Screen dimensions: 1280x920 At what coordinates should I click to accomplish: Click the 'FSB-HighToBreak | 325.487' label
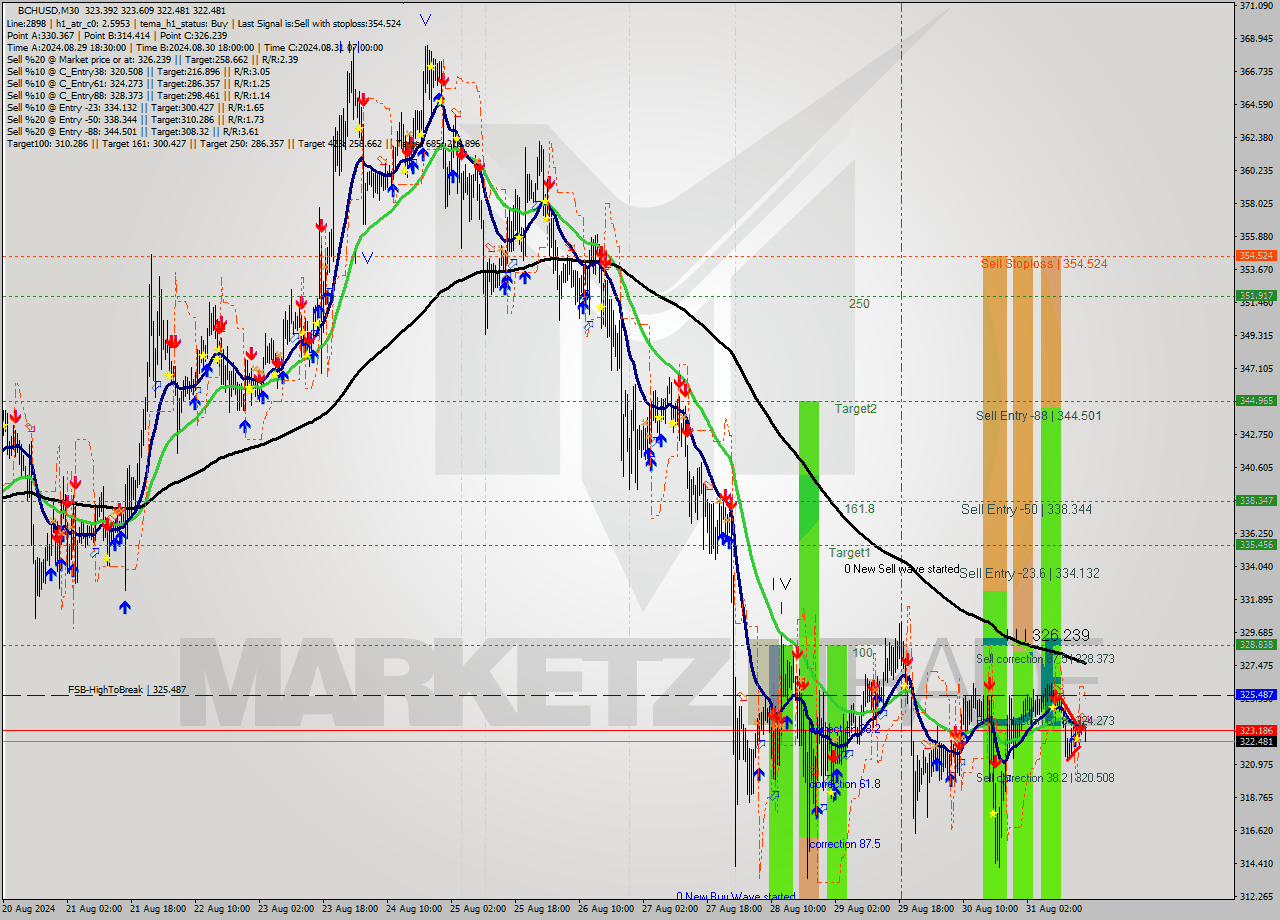[127, 690]
